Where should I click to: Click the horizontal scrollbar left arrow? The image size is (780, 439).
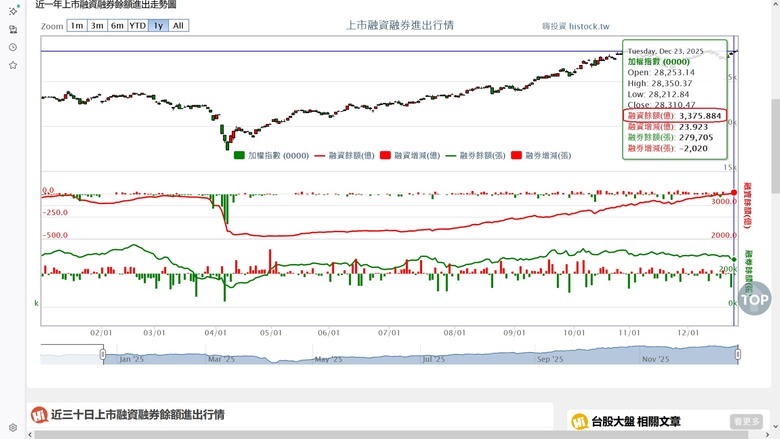coord(30,435)
